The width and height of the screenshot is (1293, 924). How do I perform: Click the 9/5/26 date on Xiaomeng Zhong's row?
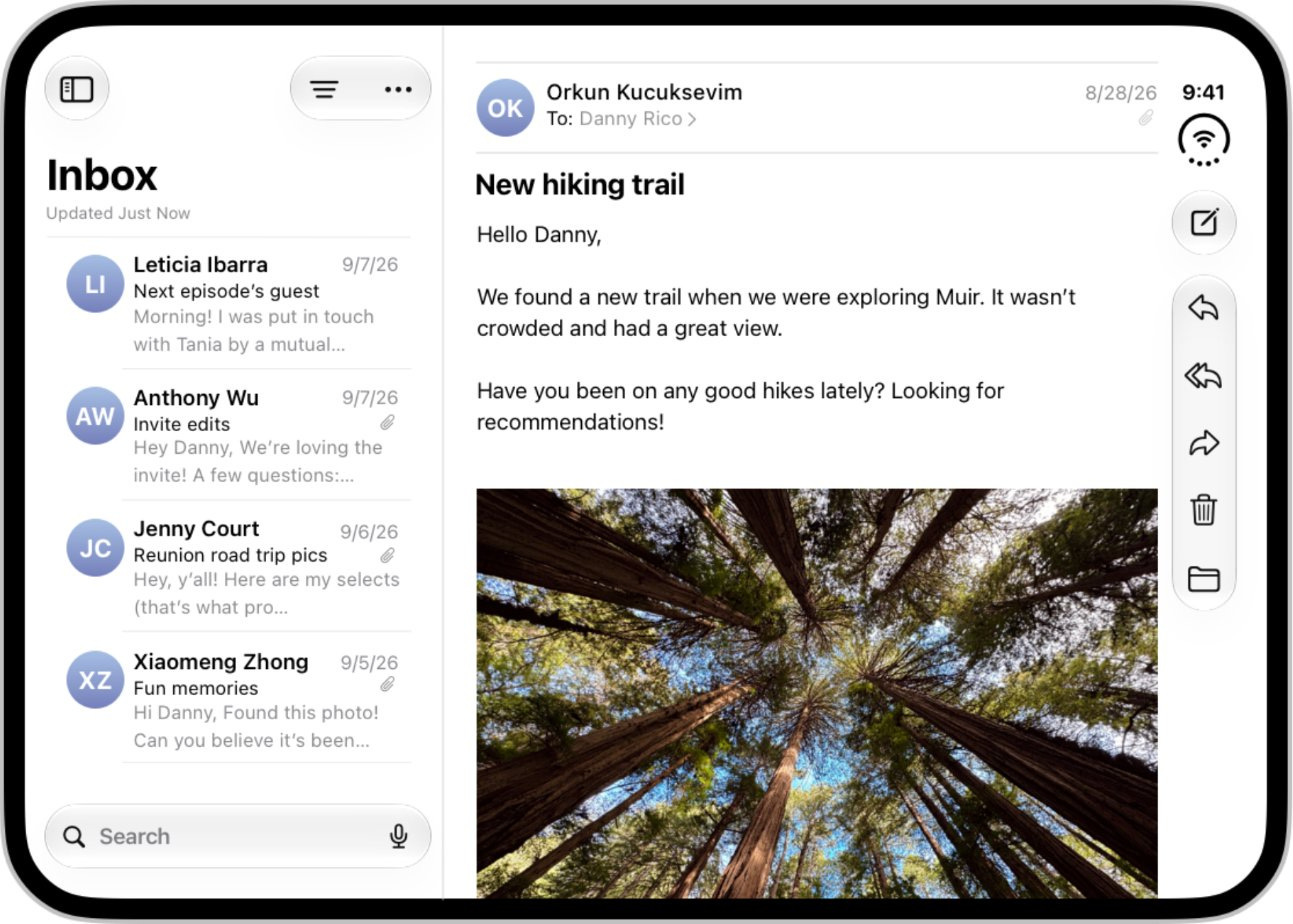pos(369,663)
